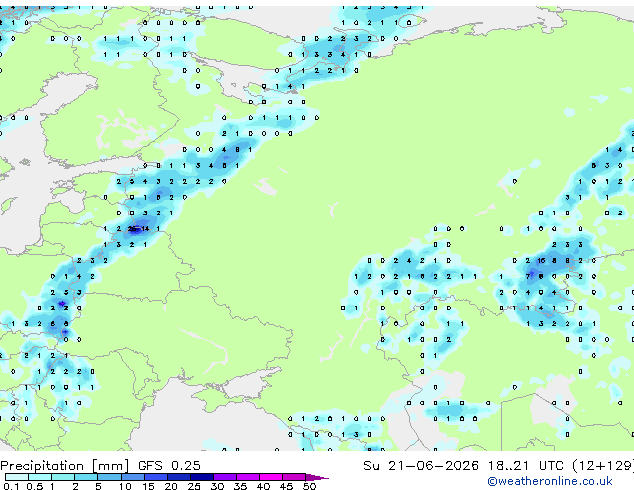Select the 0.5–1 mm legend color swatch

point(40,477)
